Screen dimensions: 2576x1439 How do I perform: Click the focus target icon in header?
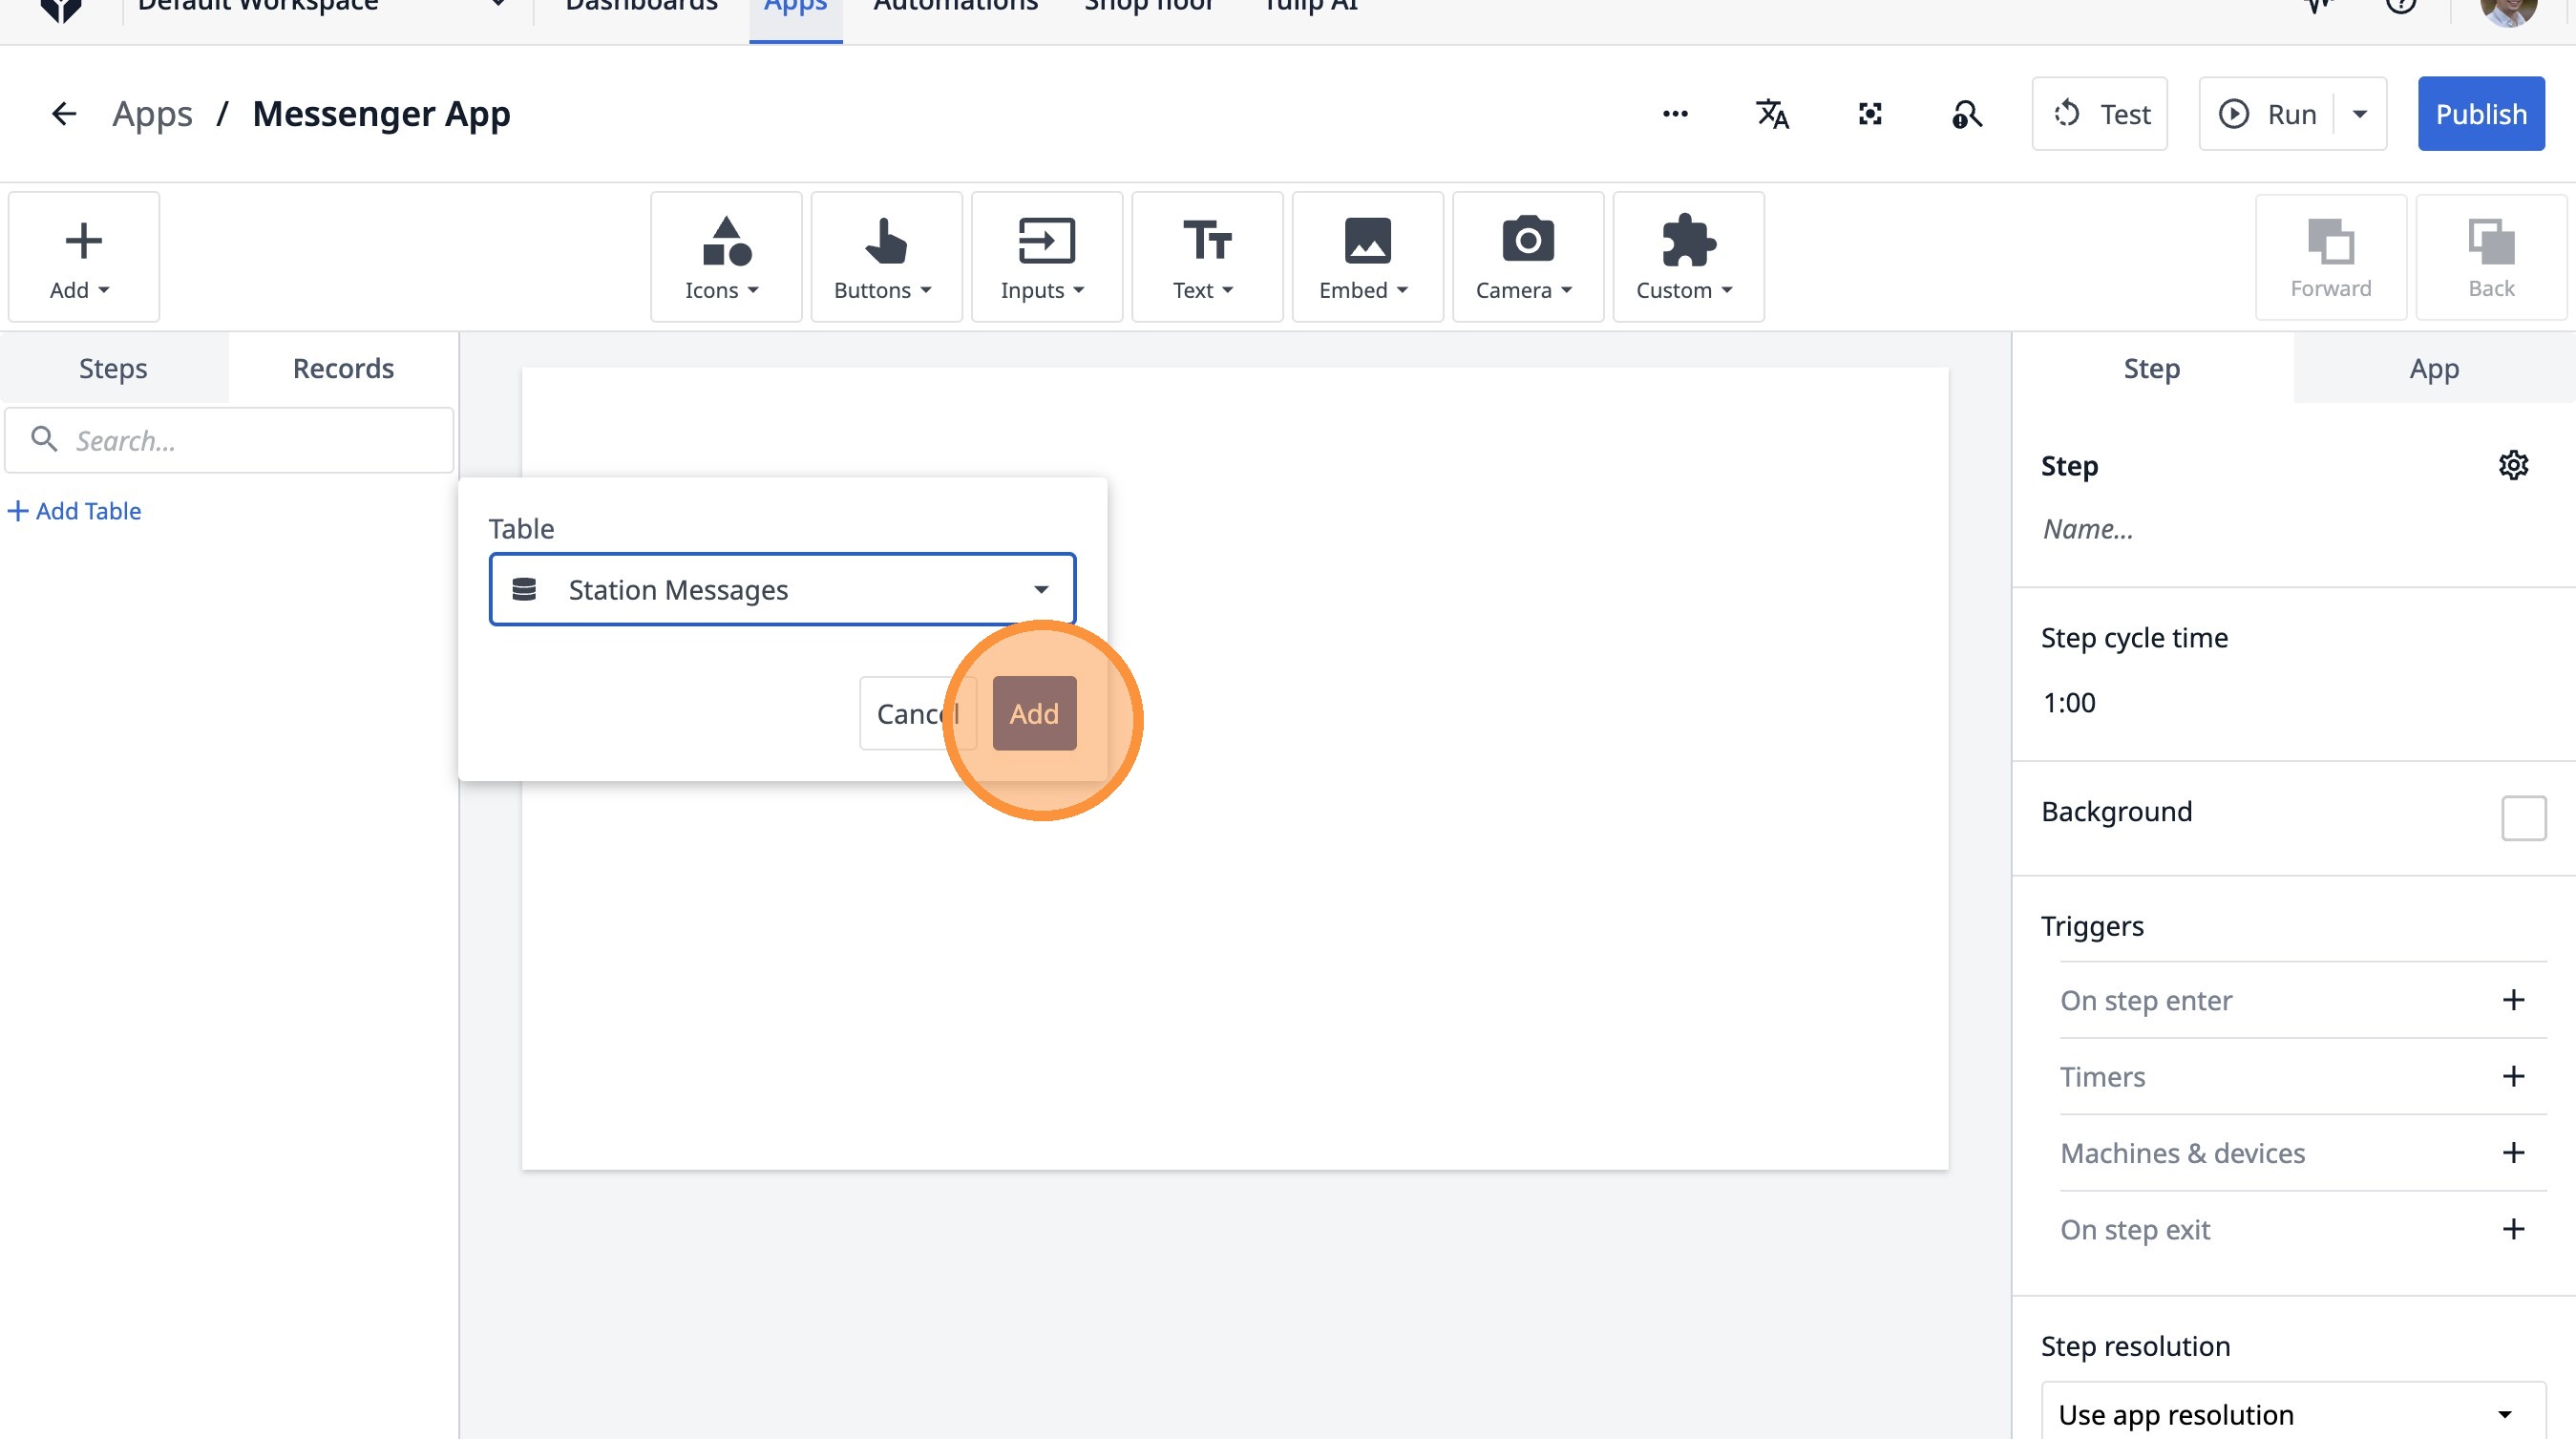(1869, 114)
